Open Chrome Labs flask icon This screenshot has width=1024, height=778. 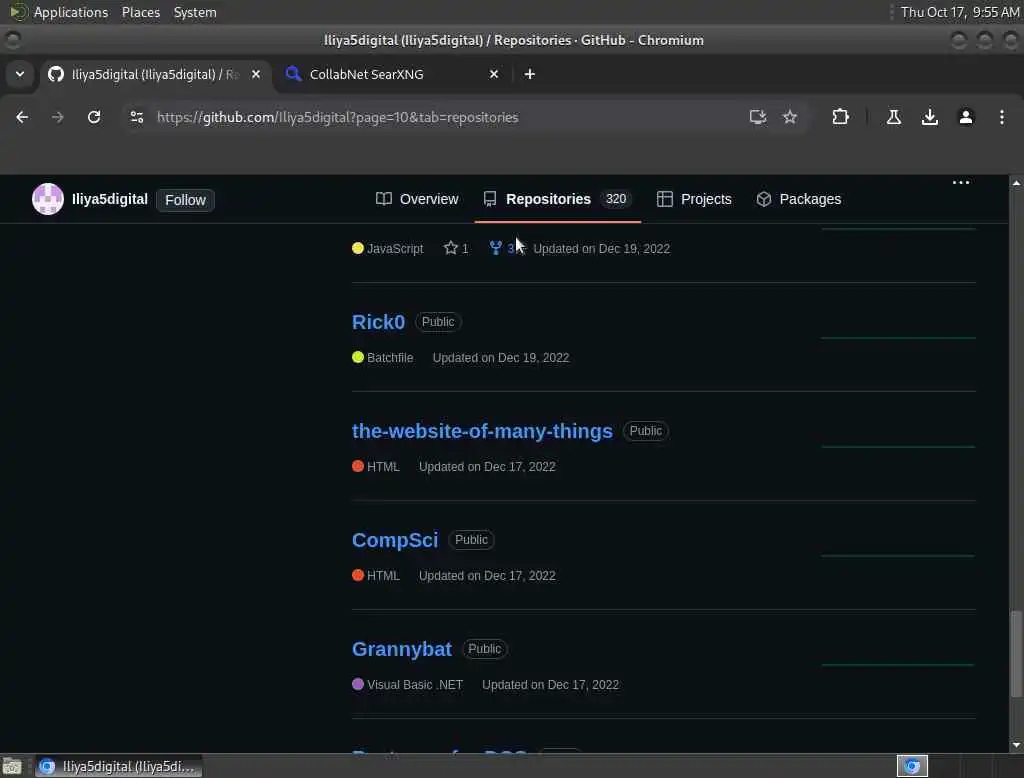[894, 117]
